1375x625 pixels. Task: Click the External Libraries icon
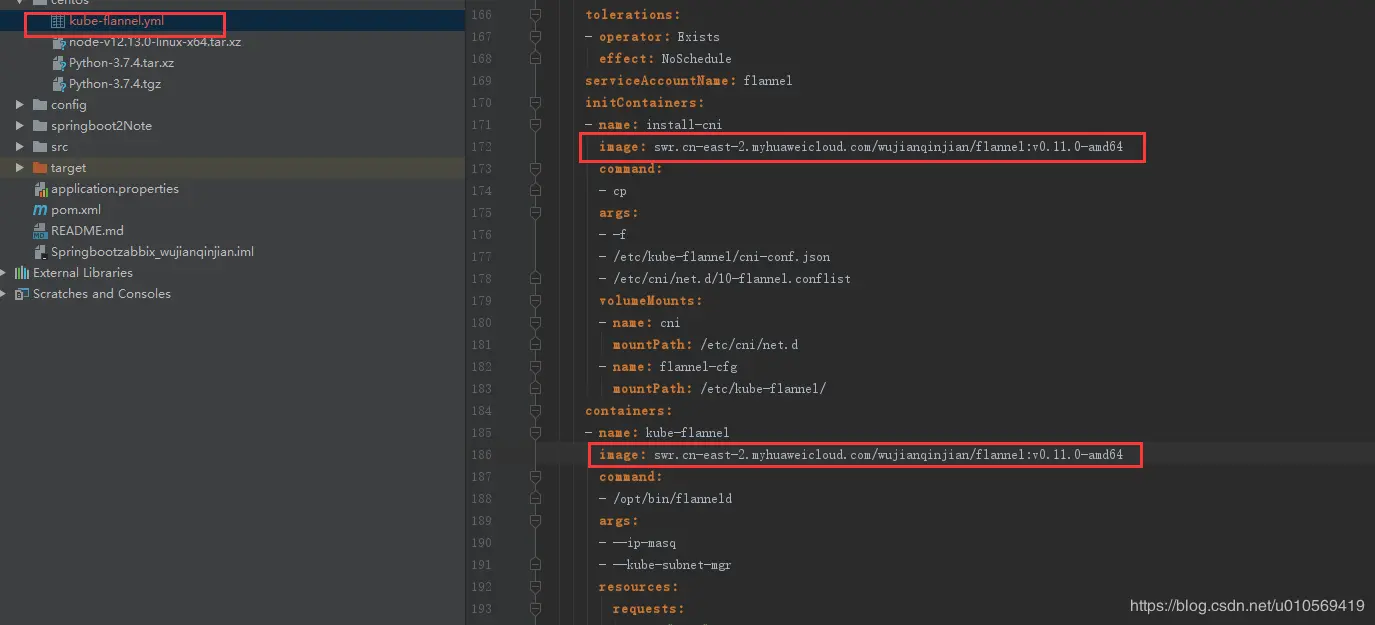coord(22,273)
